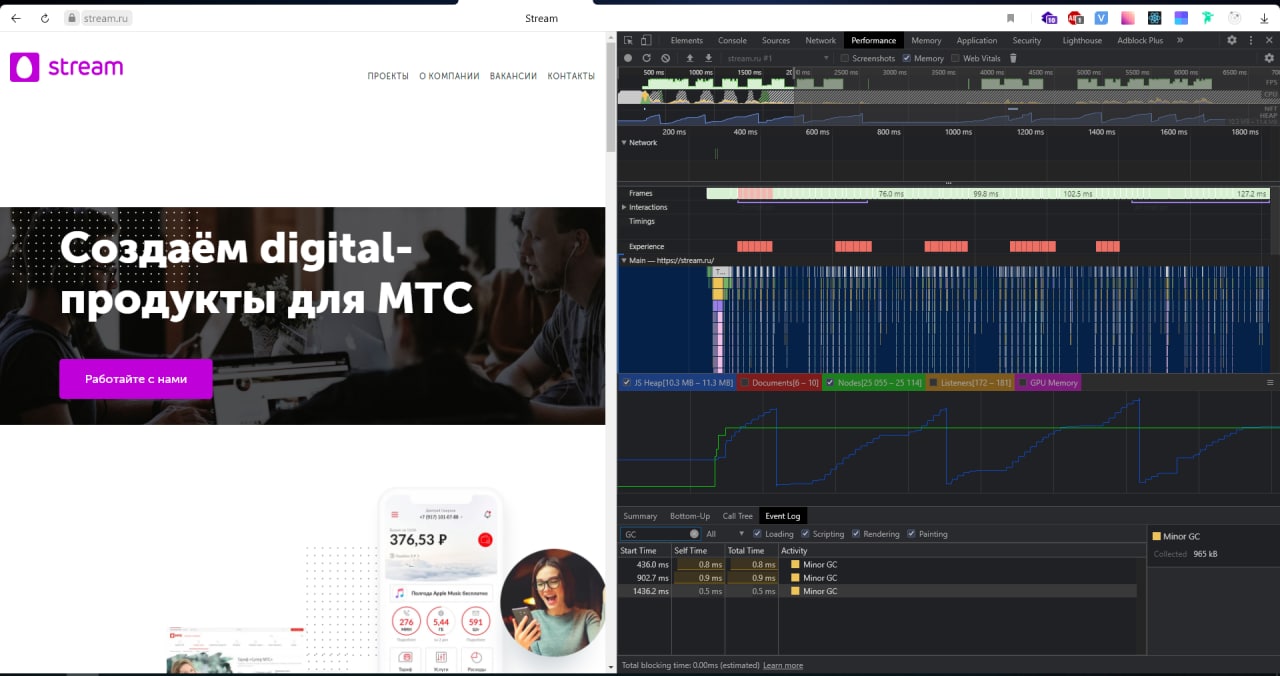This screenshot has height=676, width=1280.
Task: Switch to the Console tab
Action: (x=732, y=40)
